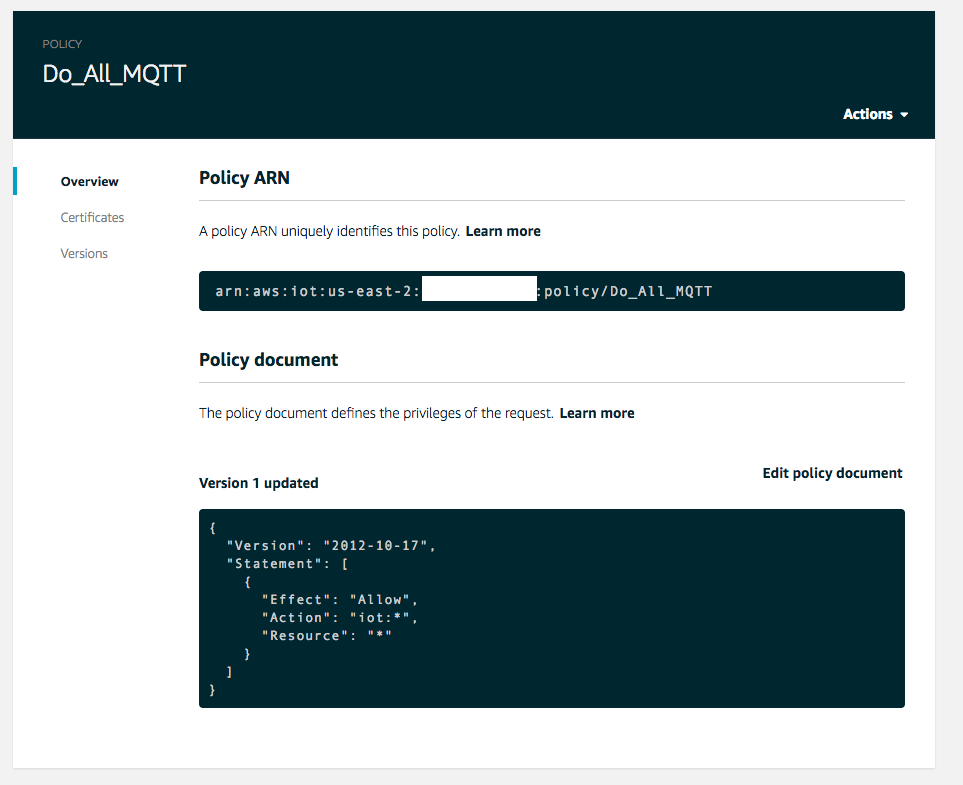Viewport: 963px width, 785px height.
Task: Click the POLICY breadcrumb label
Action: (62, 44)
